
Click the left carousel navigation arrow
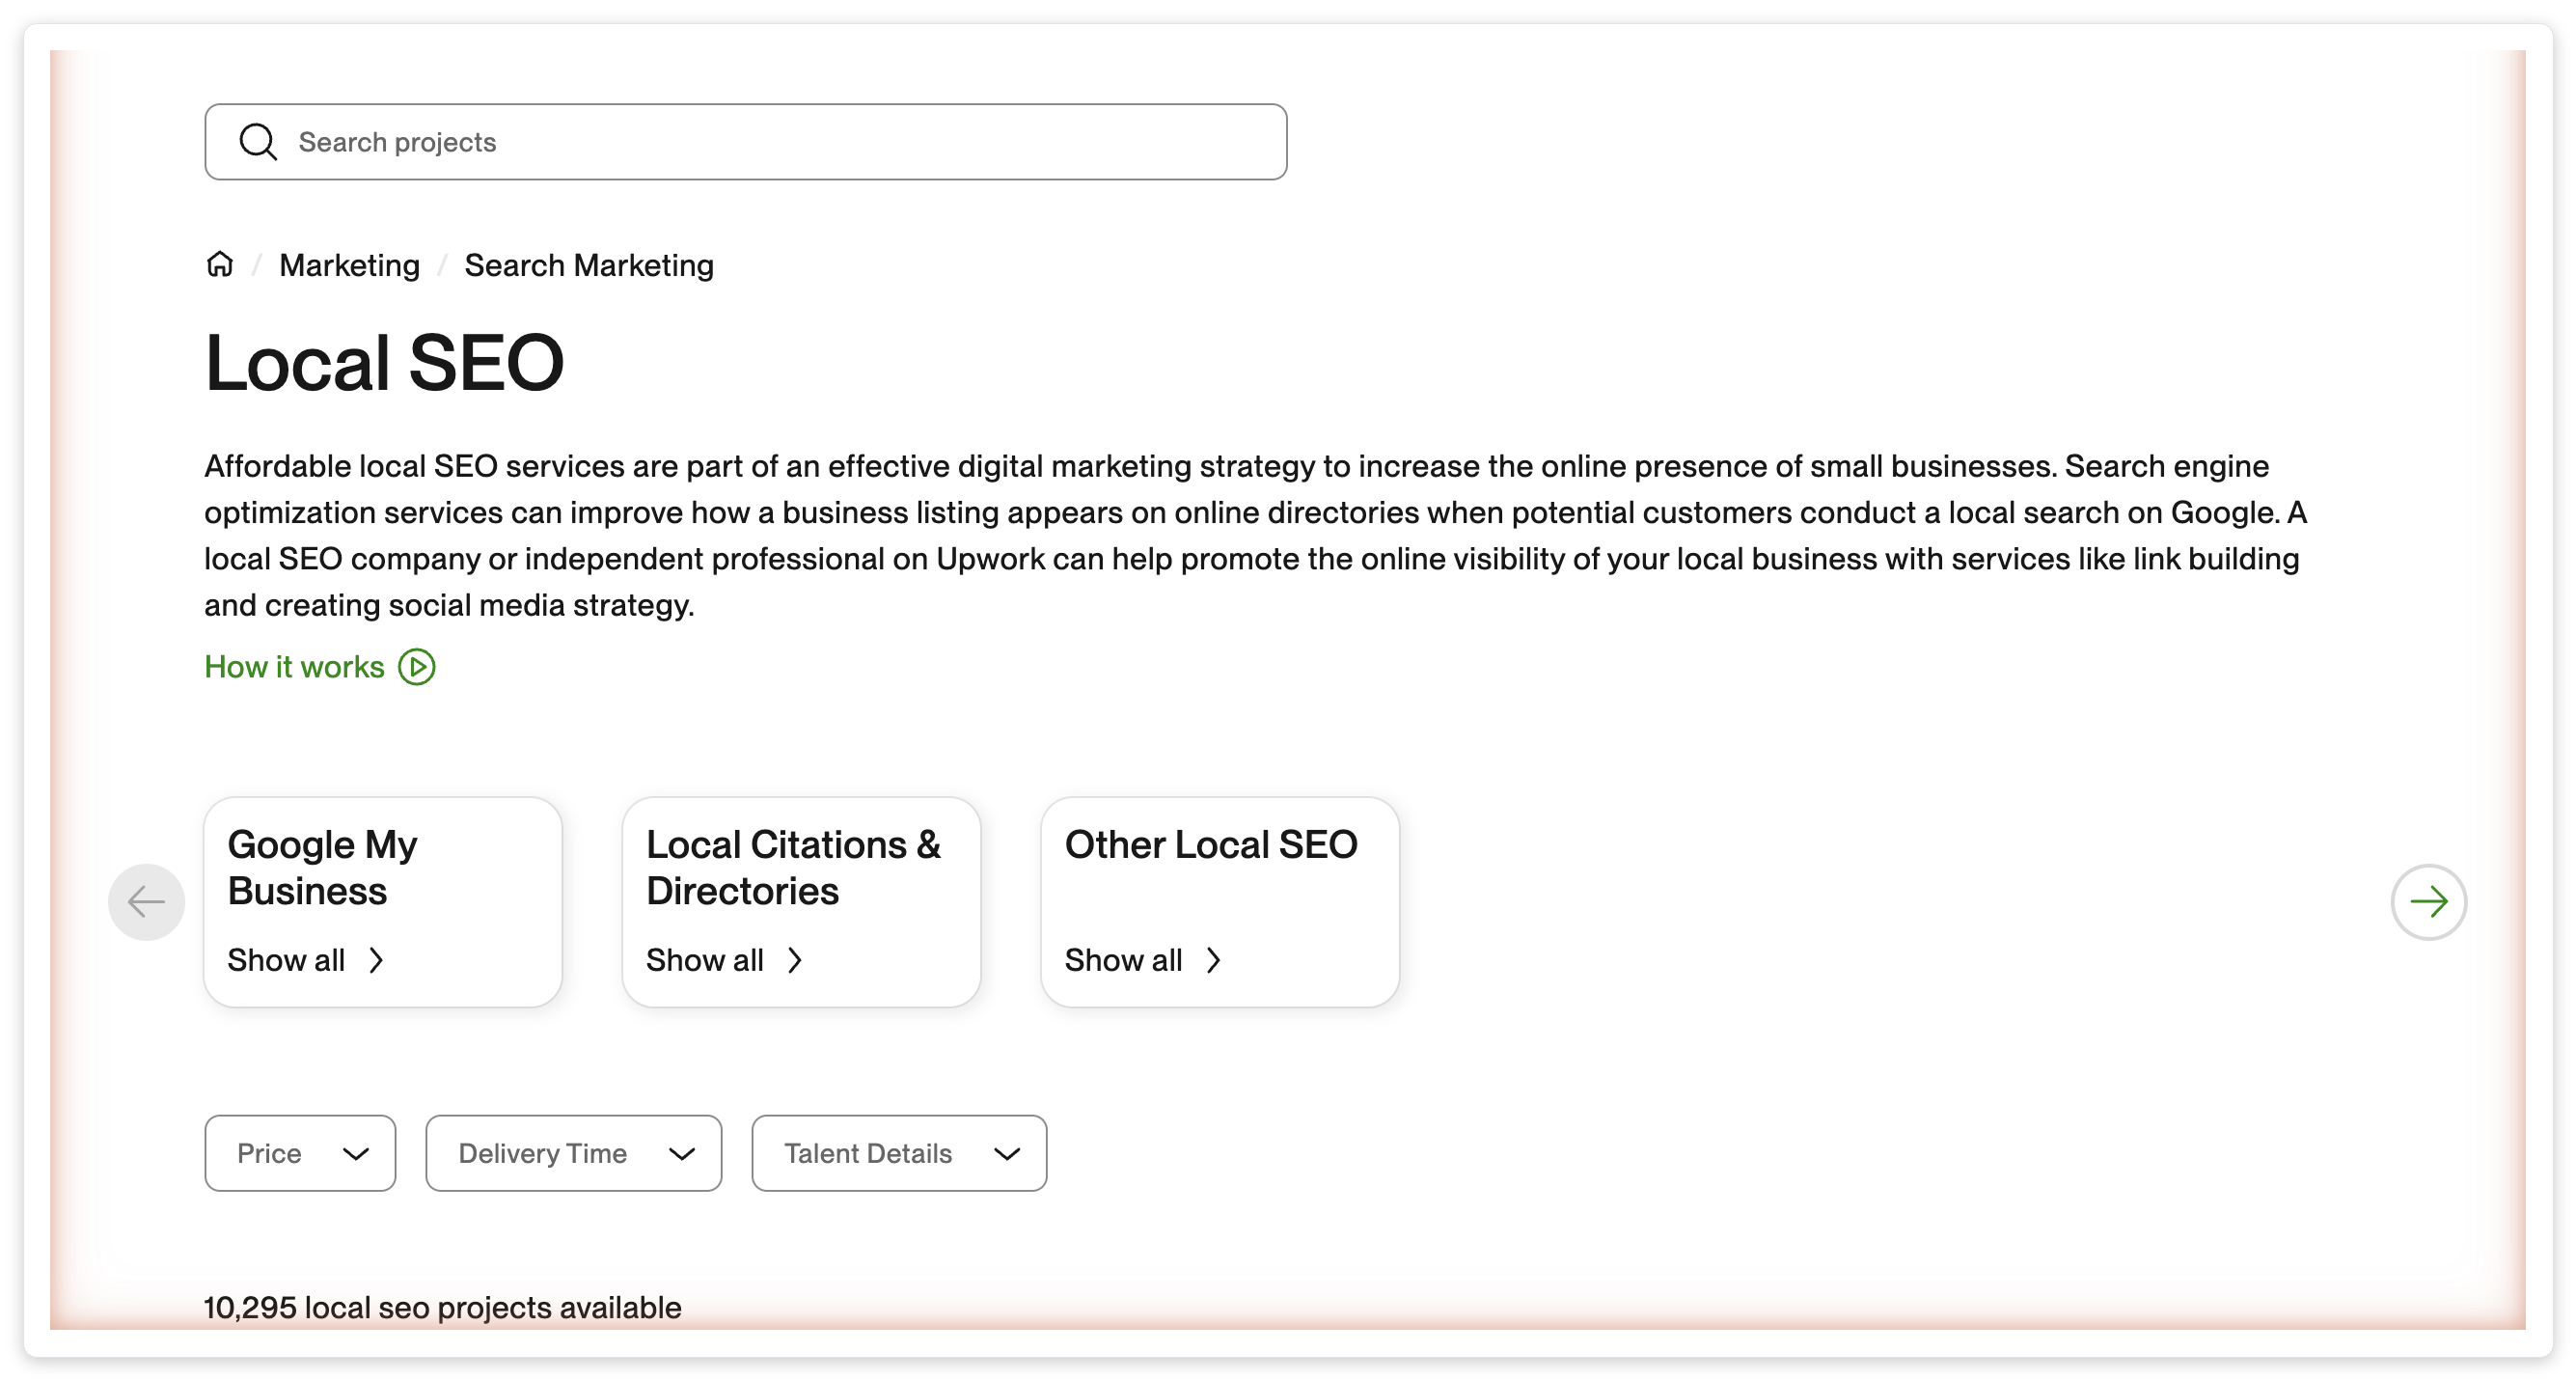(x=146, y=901)
